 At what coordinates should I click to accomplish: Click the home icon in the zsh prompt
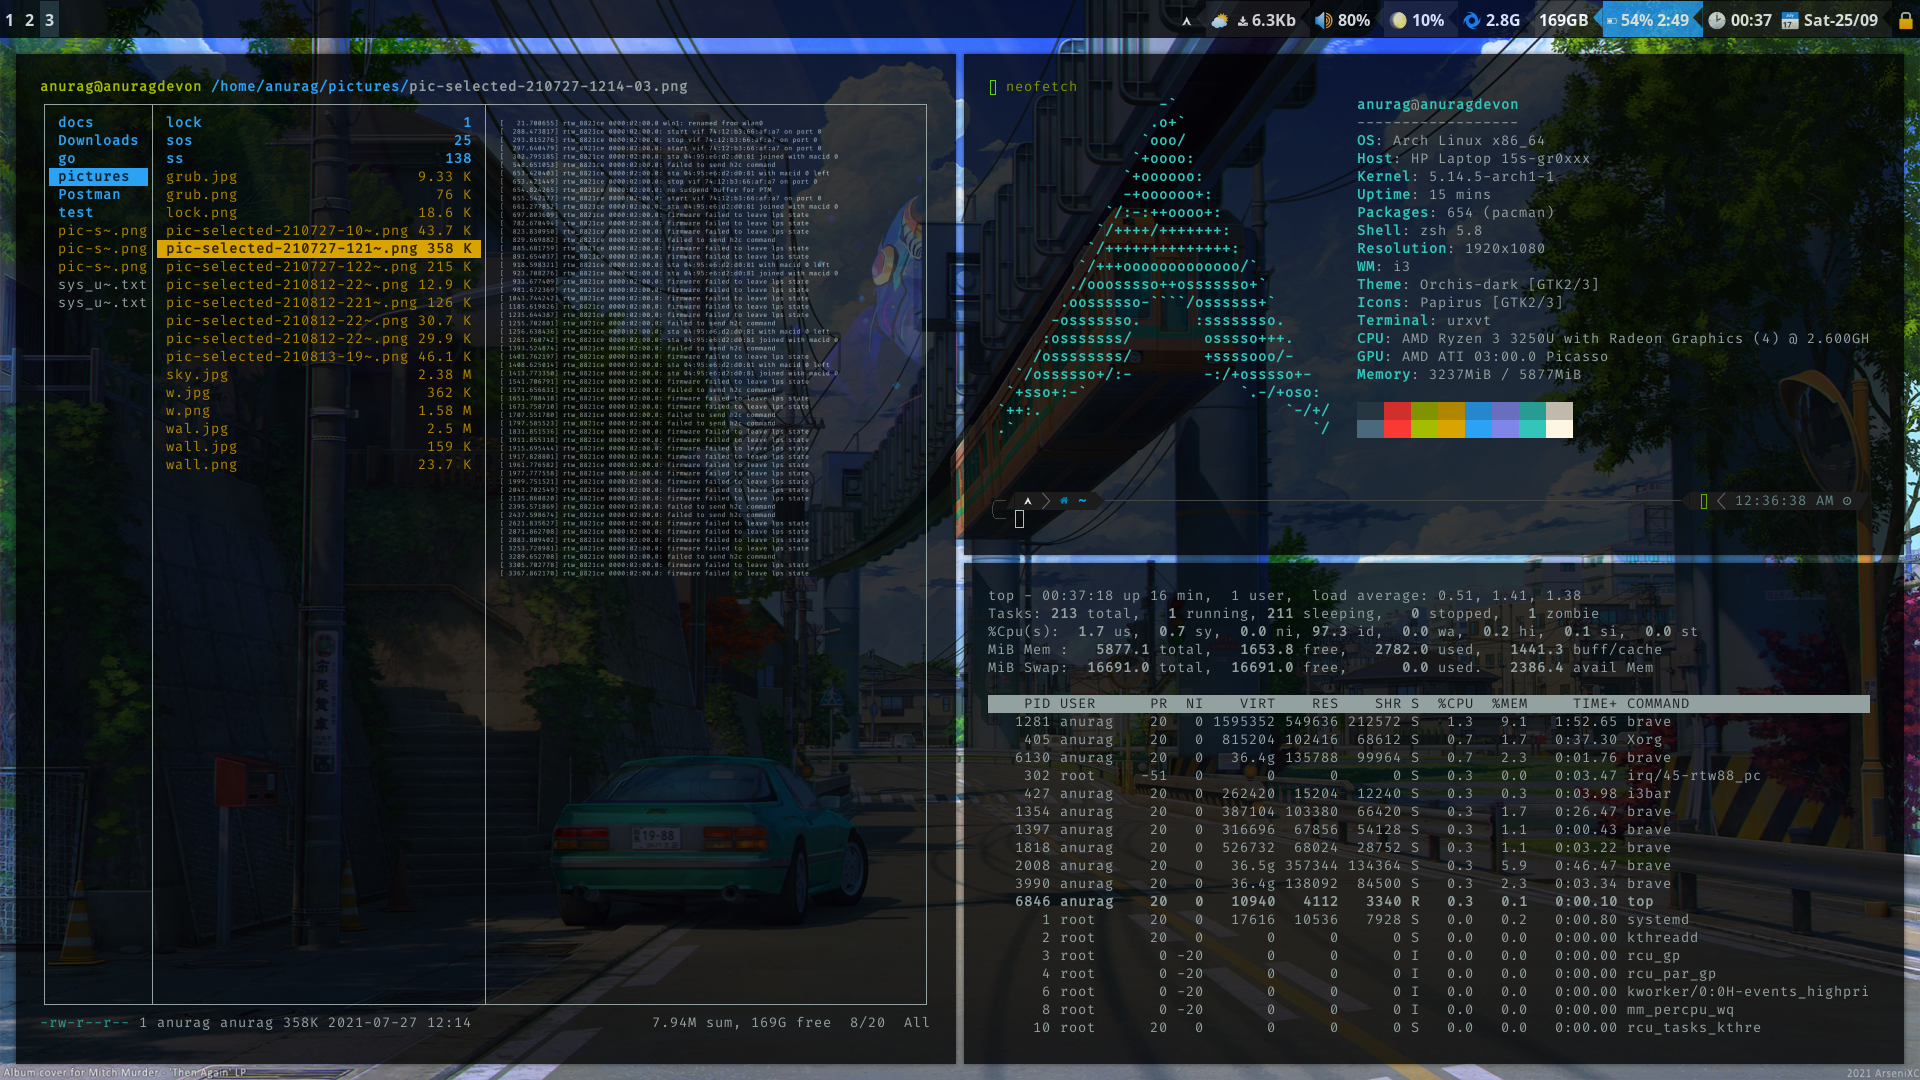coord(1064,501)
